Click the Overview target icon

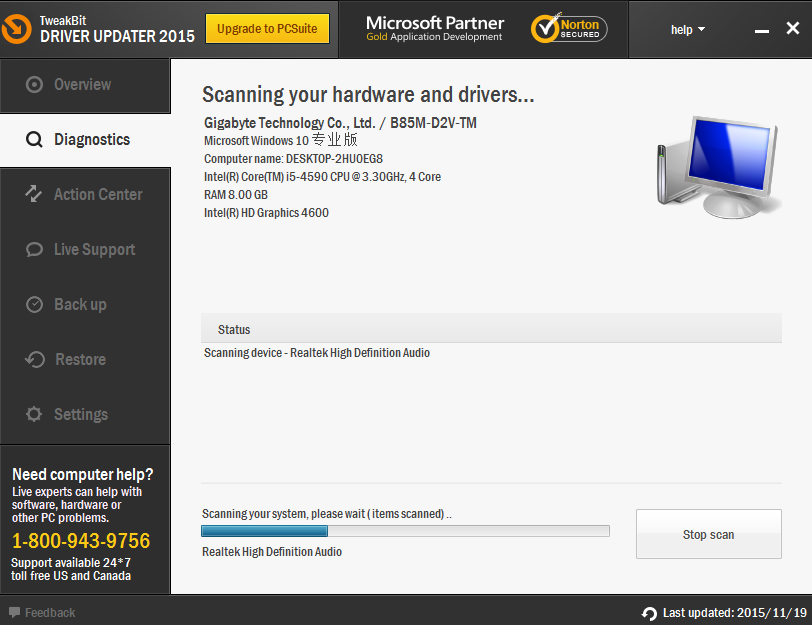34,84
